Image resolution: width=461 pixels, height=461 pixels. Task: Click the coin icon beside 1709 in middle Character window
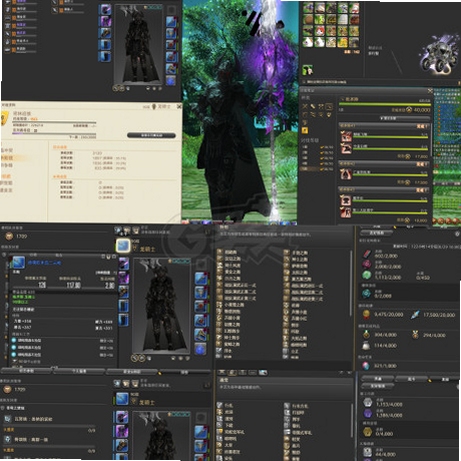(x=9, y=236)
